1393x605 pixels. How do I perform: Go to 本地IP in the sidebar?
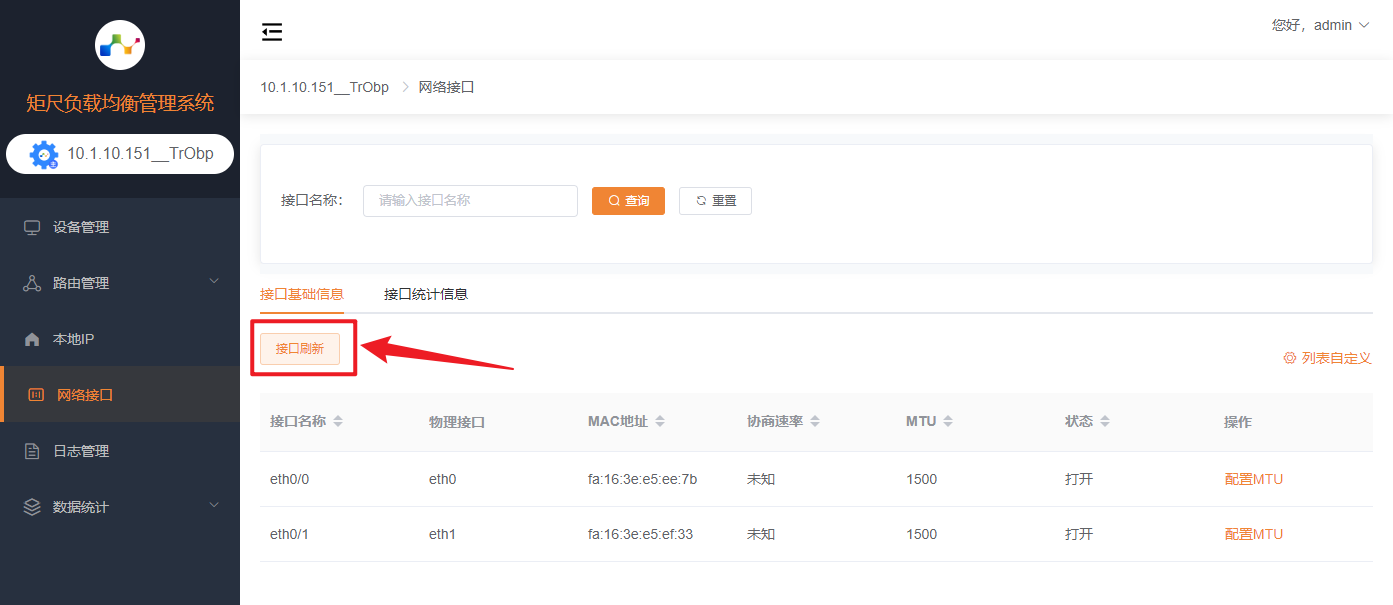[x=73, y=339]
